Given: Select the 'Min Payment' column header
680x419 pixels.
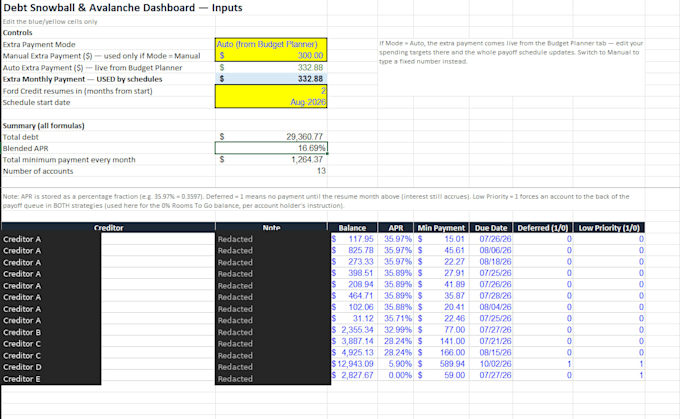Looking at the screenshot, I should click(441, 228).
